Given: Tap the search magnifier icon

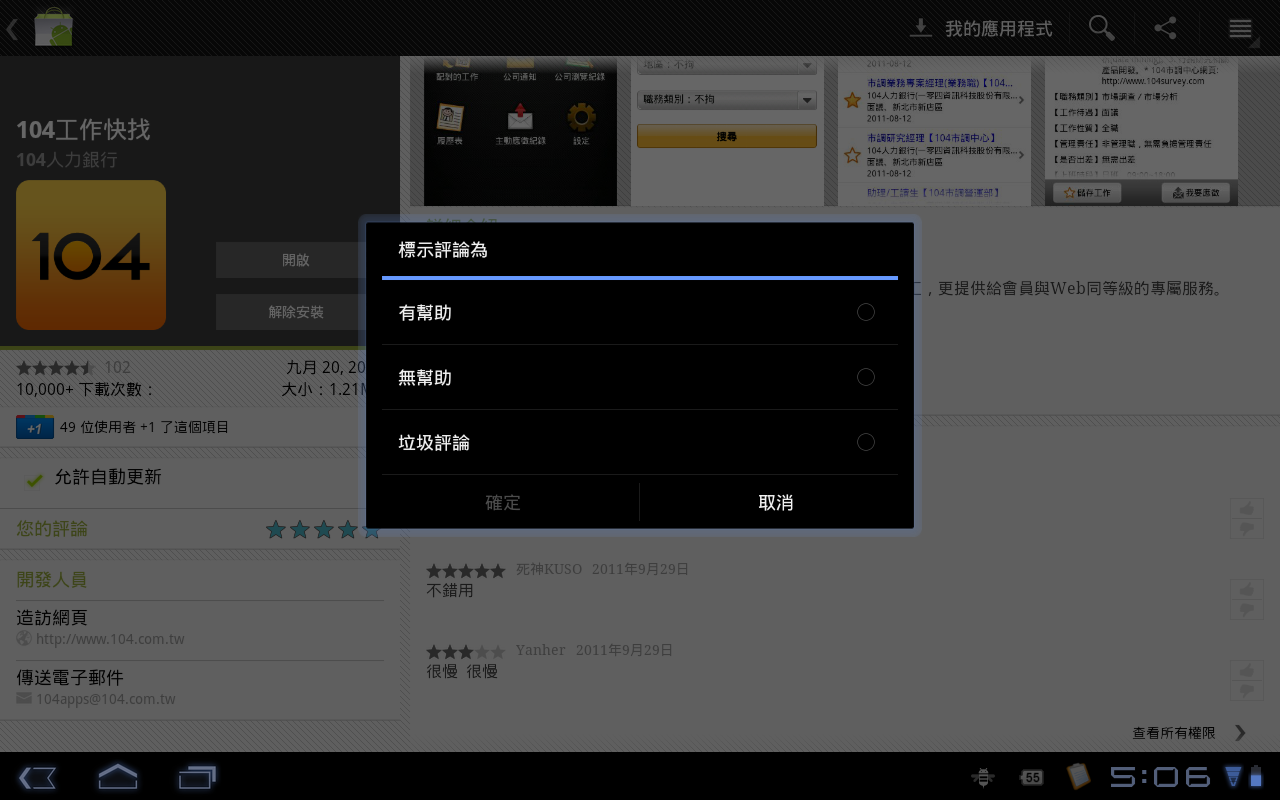Looking at the screenshot, I should click(x=1102, y=28).
